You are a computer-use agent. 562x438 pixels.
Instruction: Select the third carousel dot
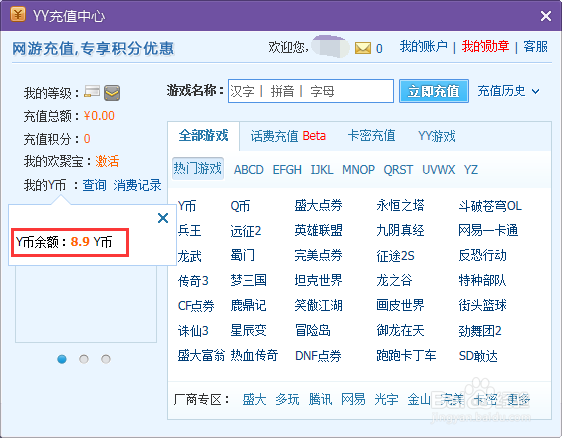[106, 359]
